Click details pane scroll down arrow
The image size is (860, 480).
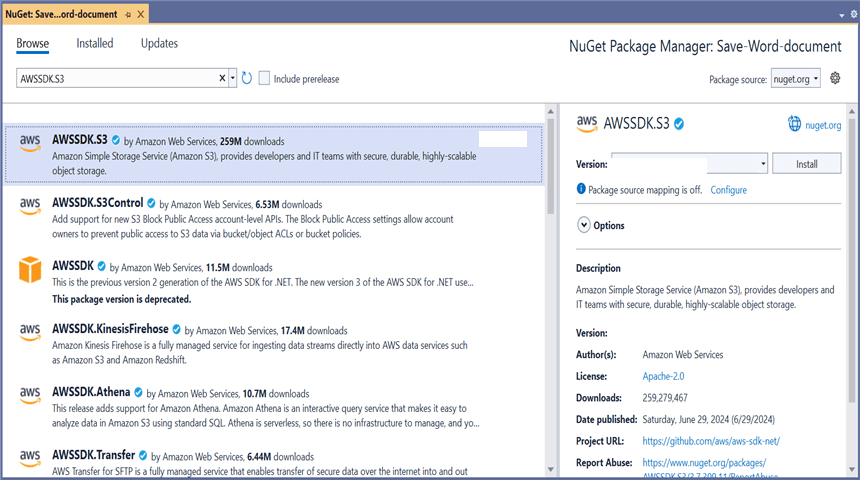852,470
